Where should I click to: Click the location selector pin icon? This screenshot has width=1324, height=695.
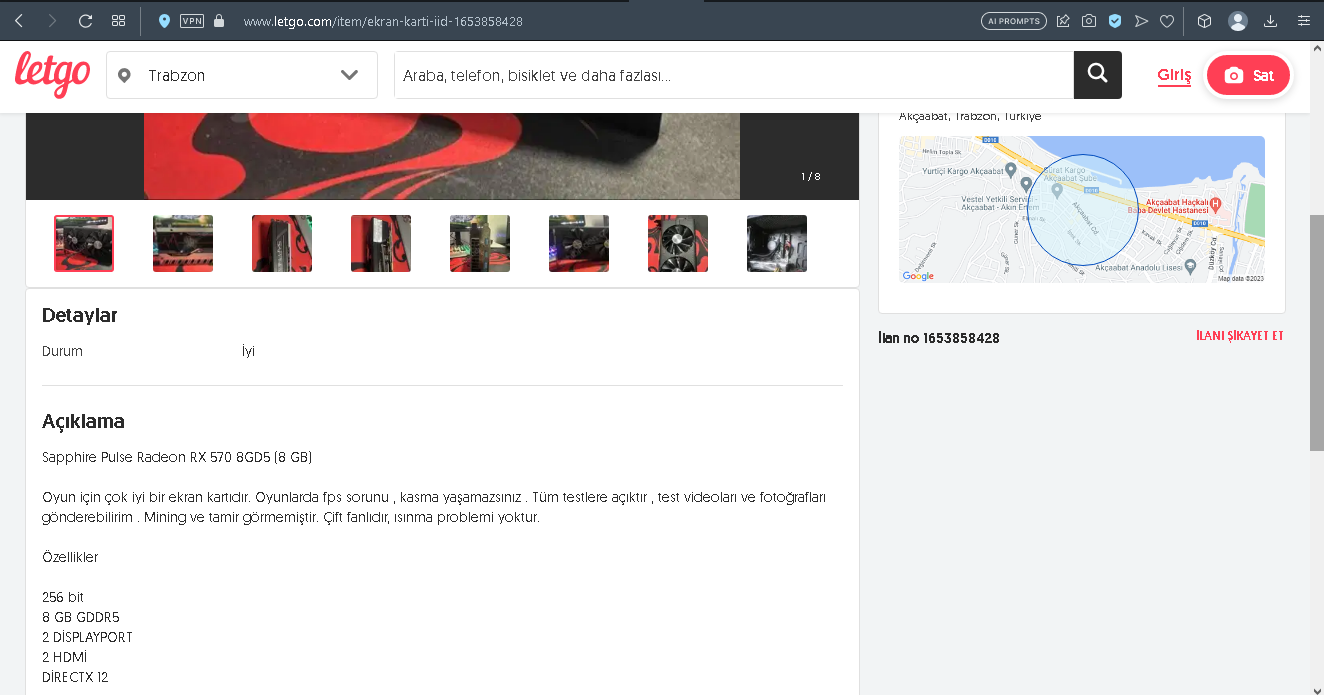[x=124, y=76]
